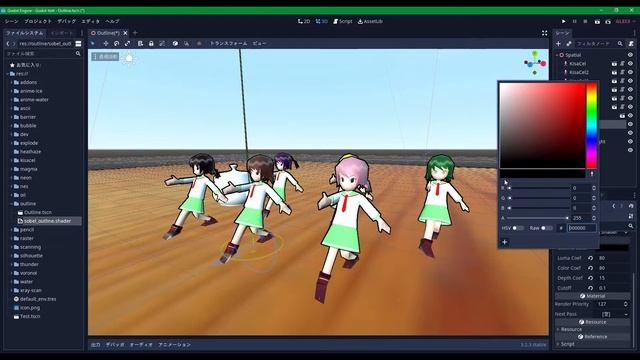Expand the pencil folder

[11, 230]
